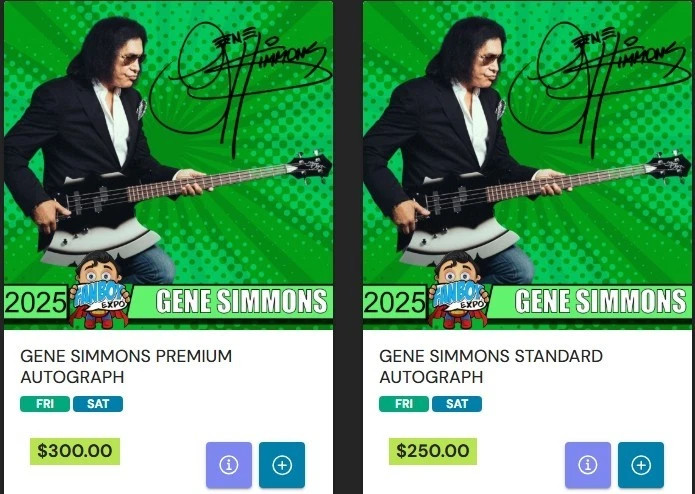Screen dimensions: 695x494
Task: Select SAT tag under Standard Autograph
Action: [457, 404]
